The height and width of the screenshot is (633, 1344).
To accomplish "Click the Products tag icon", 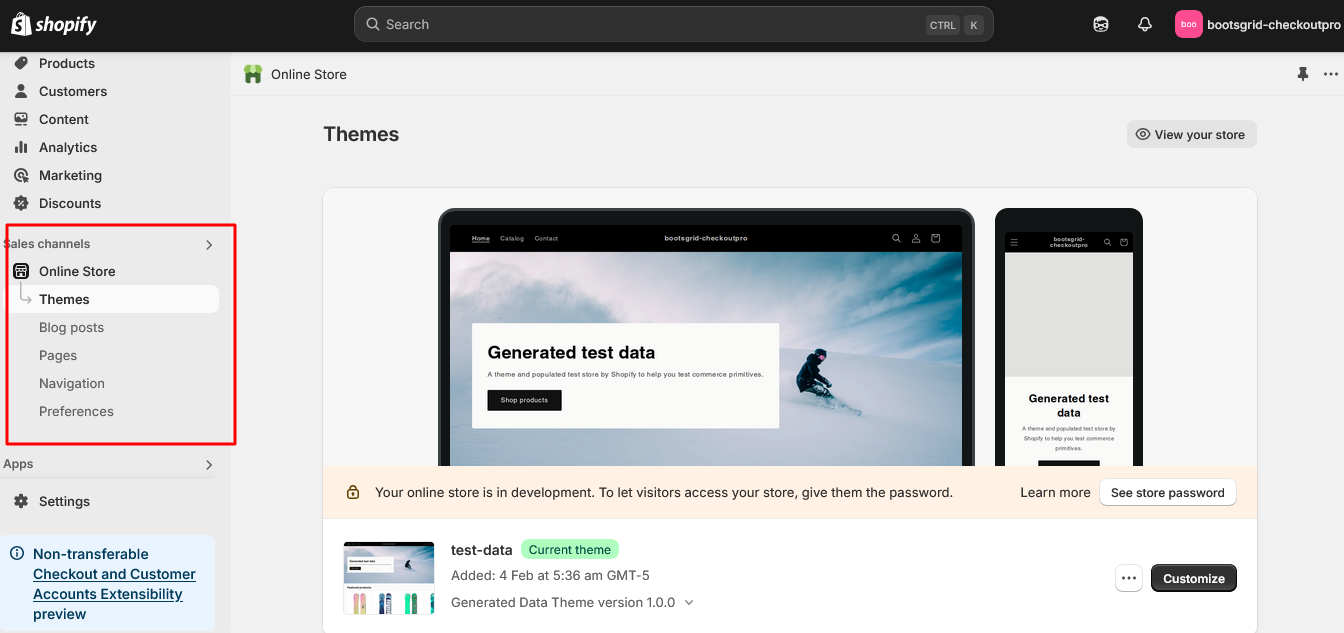I will [x=21, y=63].
